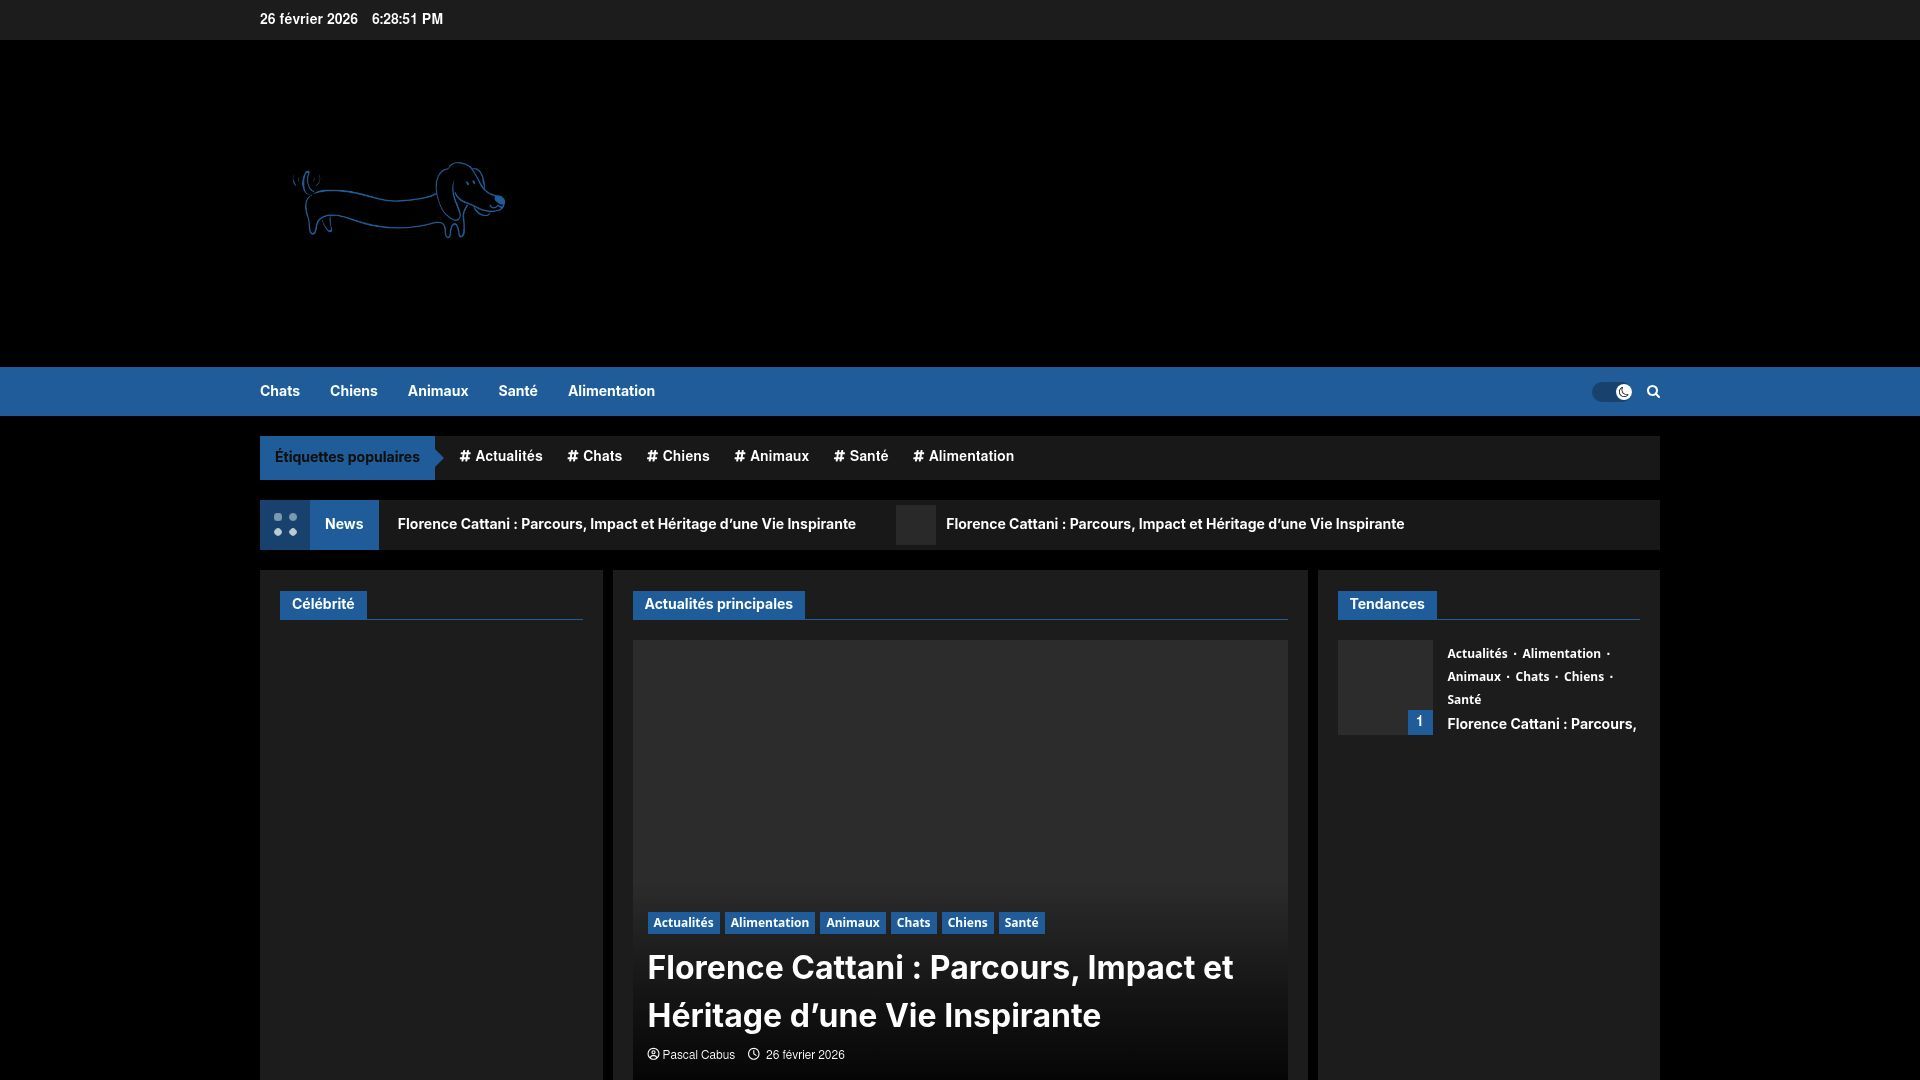Open the search magnifier icon
Image resolution: width=1920 pixels, height=1080 pixels.
[x=1653, y=392]
